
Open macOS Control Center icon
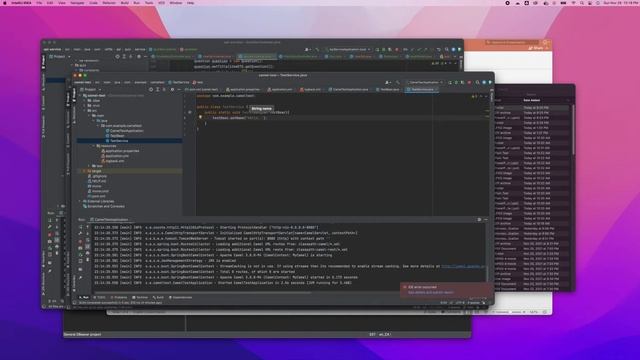(x=590, y=3)
